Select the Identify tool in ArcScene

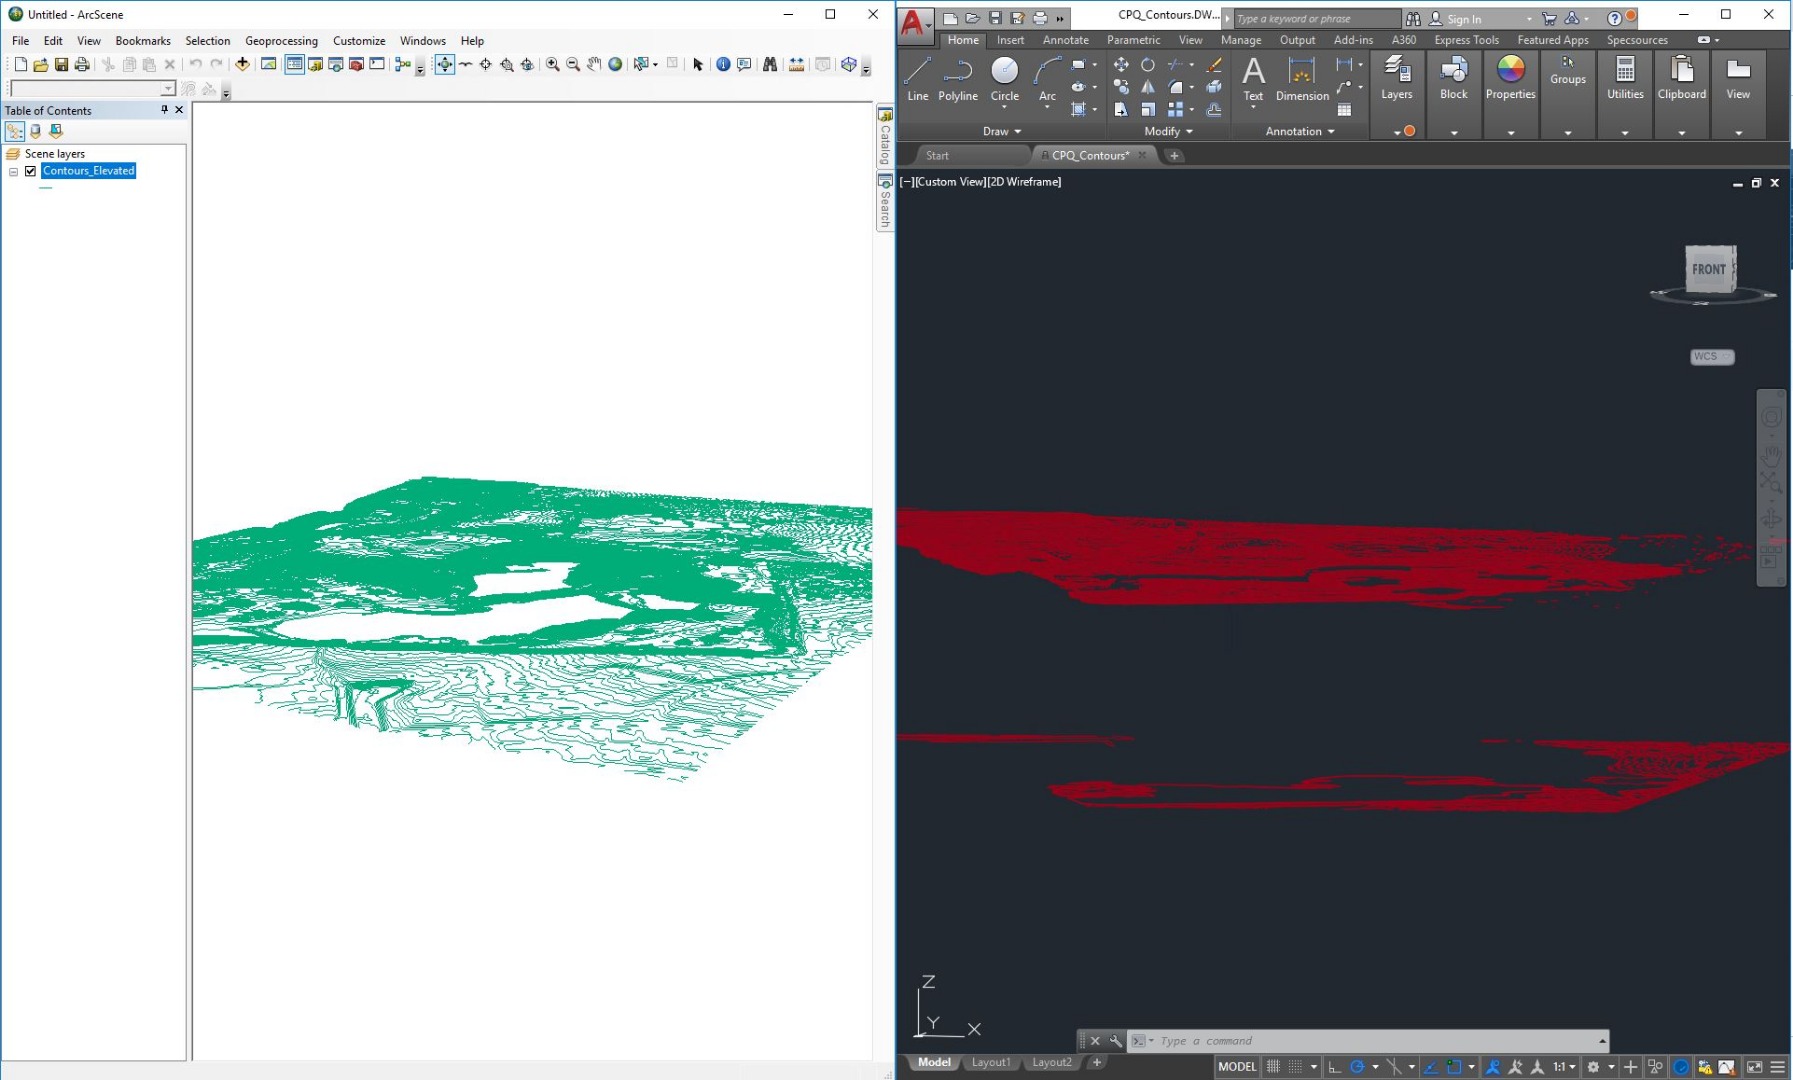723,64
